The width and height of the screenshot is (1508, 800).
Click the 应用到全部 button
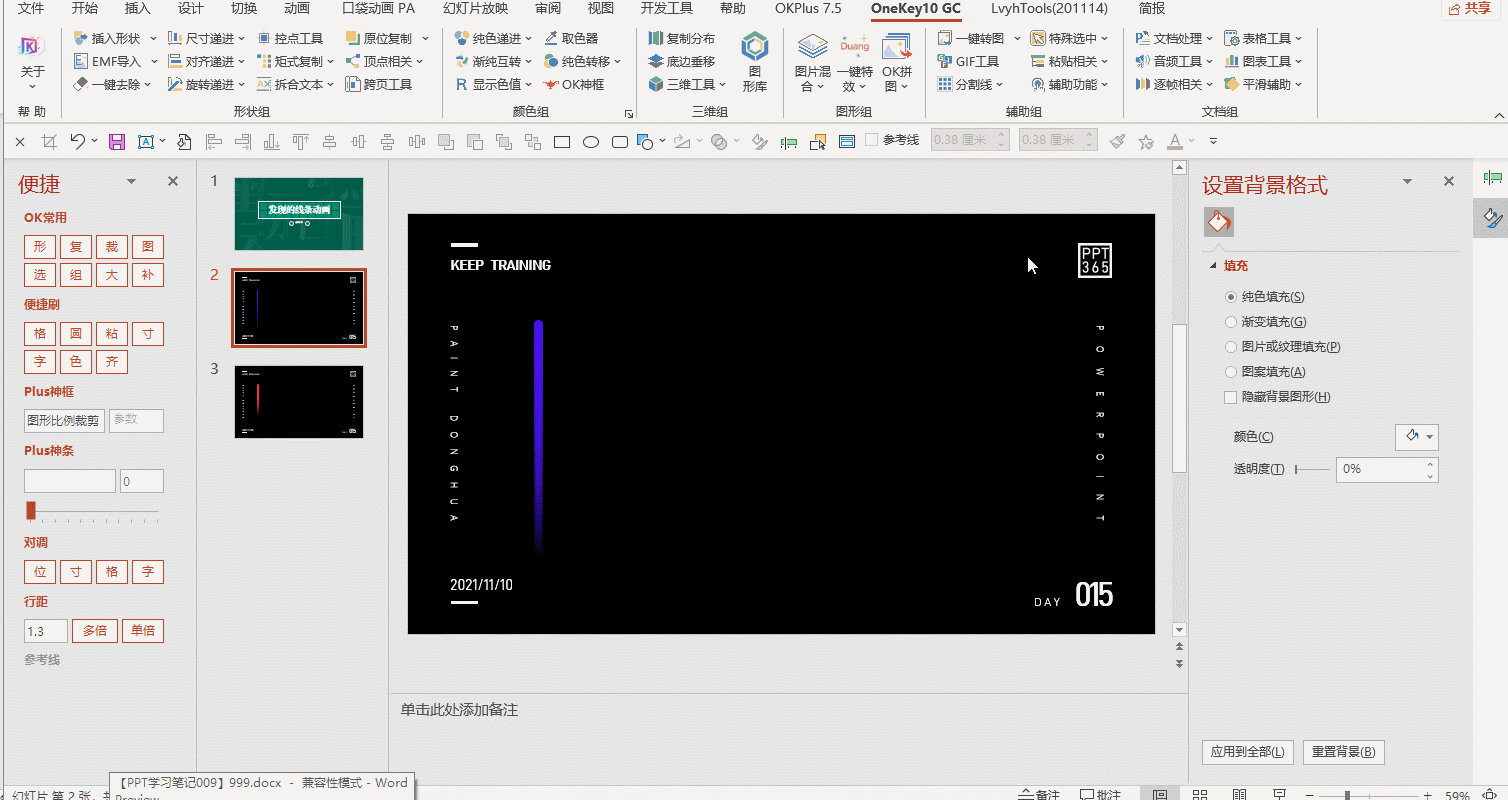tap(1248, 752)
